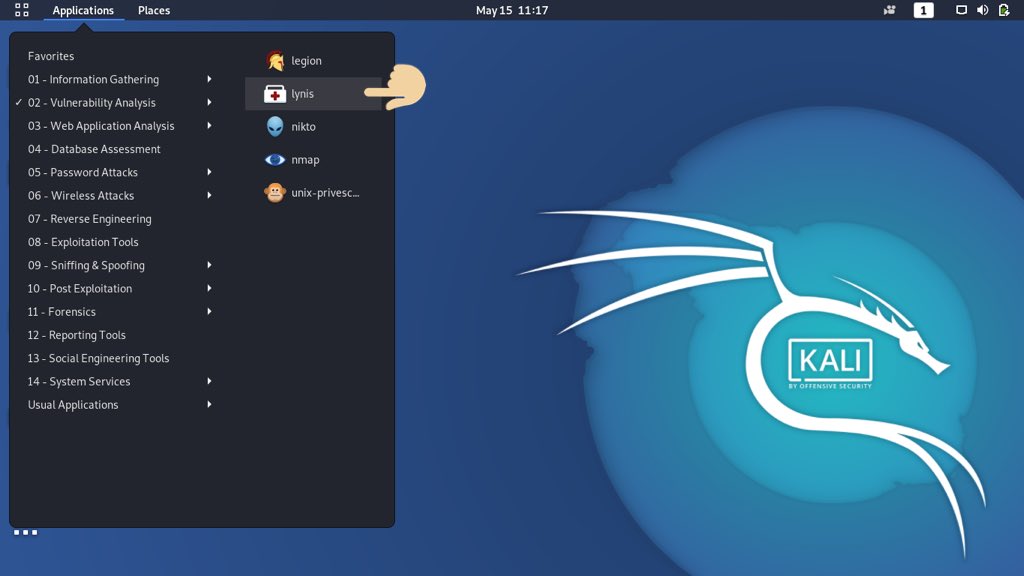Click the 09 - Sniffing & Spoofing label
The width and height of the screenshot is (1024, 576).
[86, 265]
